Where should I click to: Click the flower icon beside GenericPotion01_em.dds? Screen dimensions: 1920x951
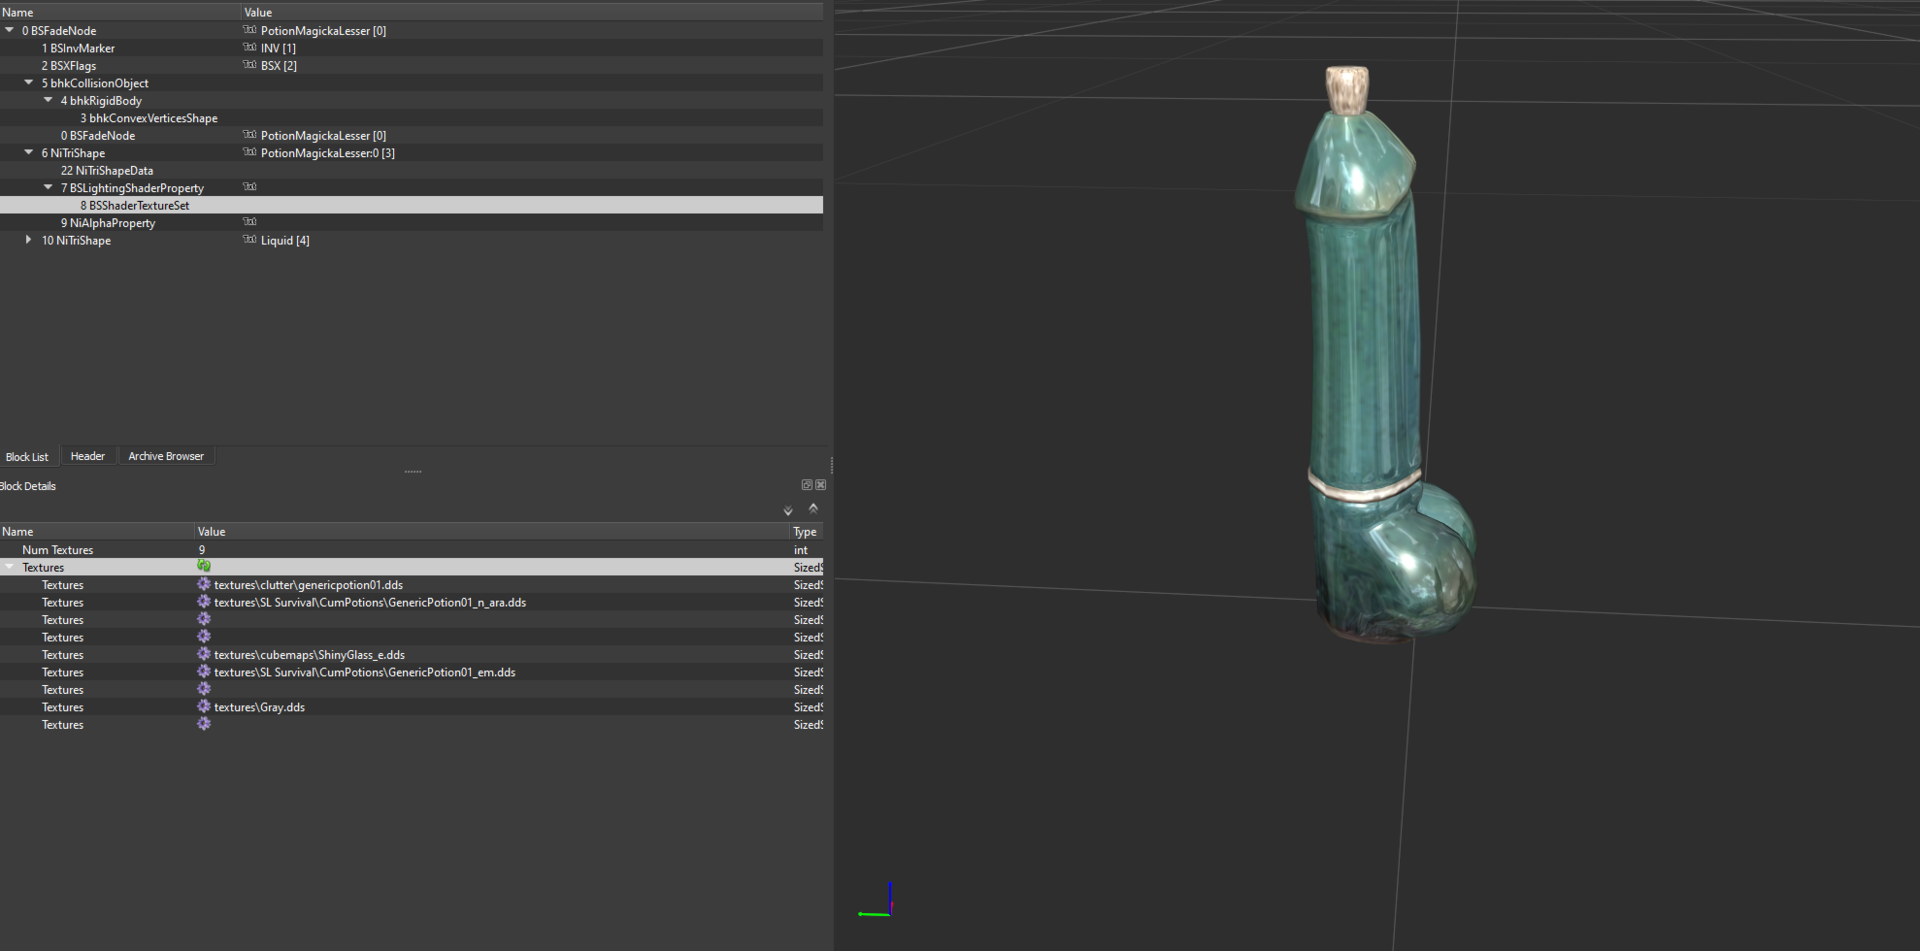coord(204,672)
